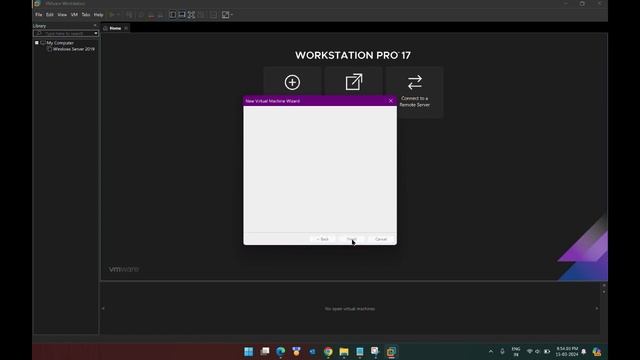640x360 pixels.
Task: Open File Explorer from the taskbar
Action: pos(344,351)
